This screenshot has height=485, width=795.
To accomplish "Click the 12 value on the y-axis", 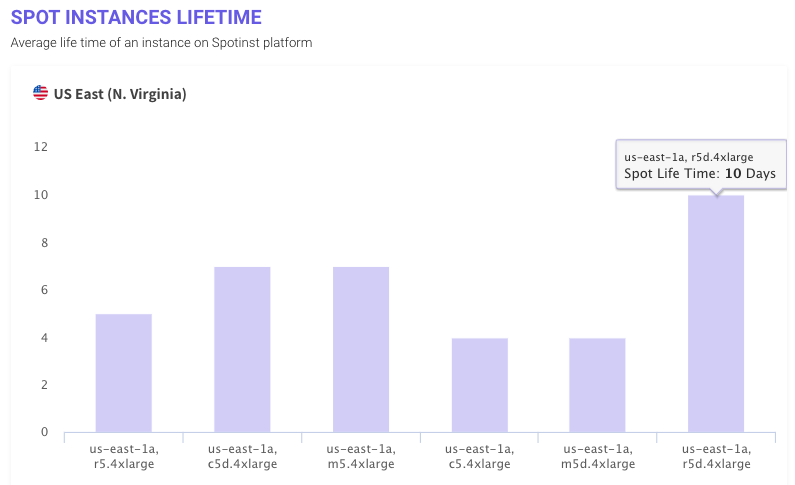I will [41, 147].
